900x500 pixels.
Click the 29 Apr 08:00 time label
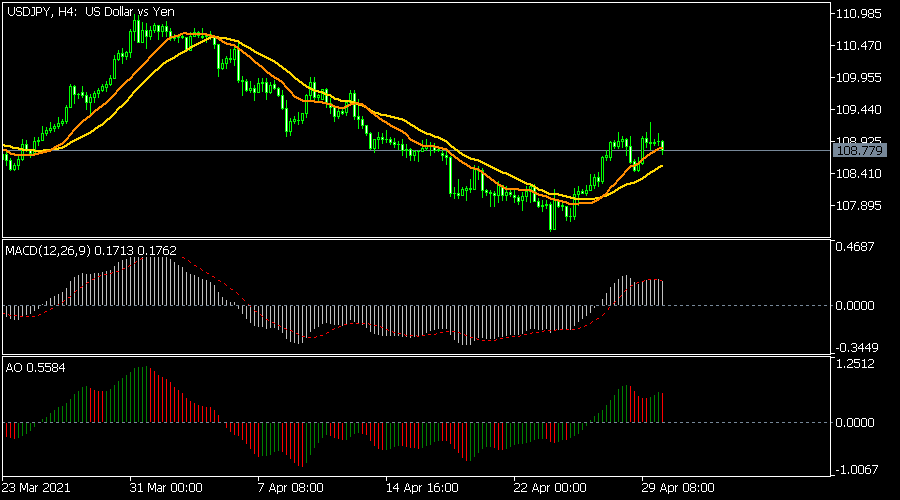pos(677,488)
